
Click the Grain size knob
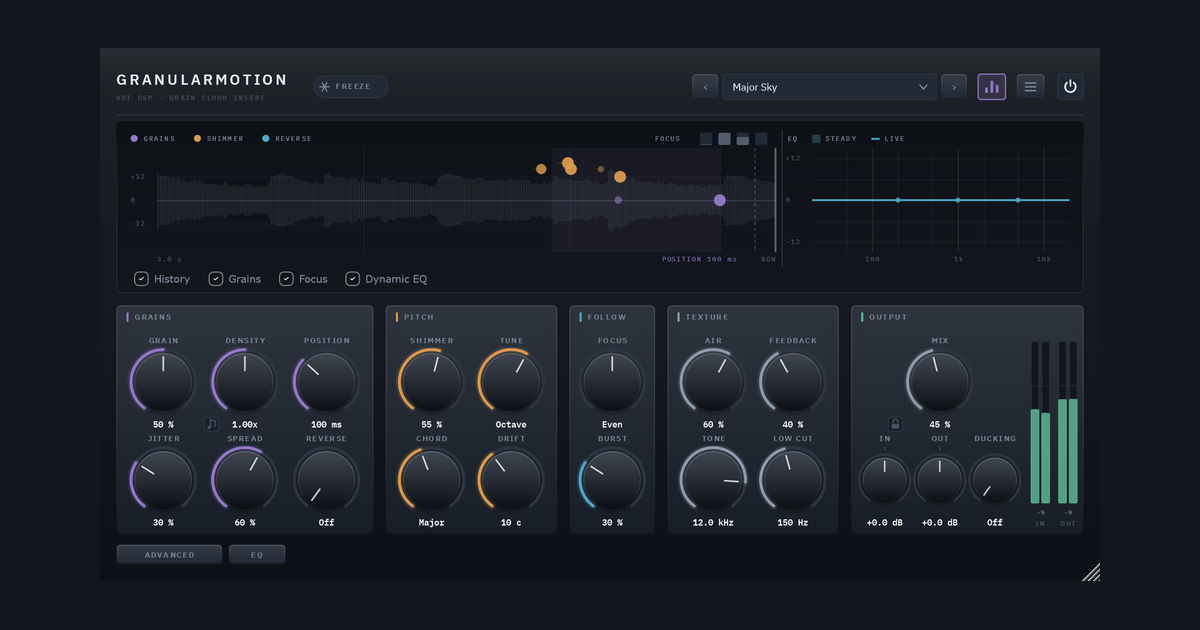click(163, 381)
